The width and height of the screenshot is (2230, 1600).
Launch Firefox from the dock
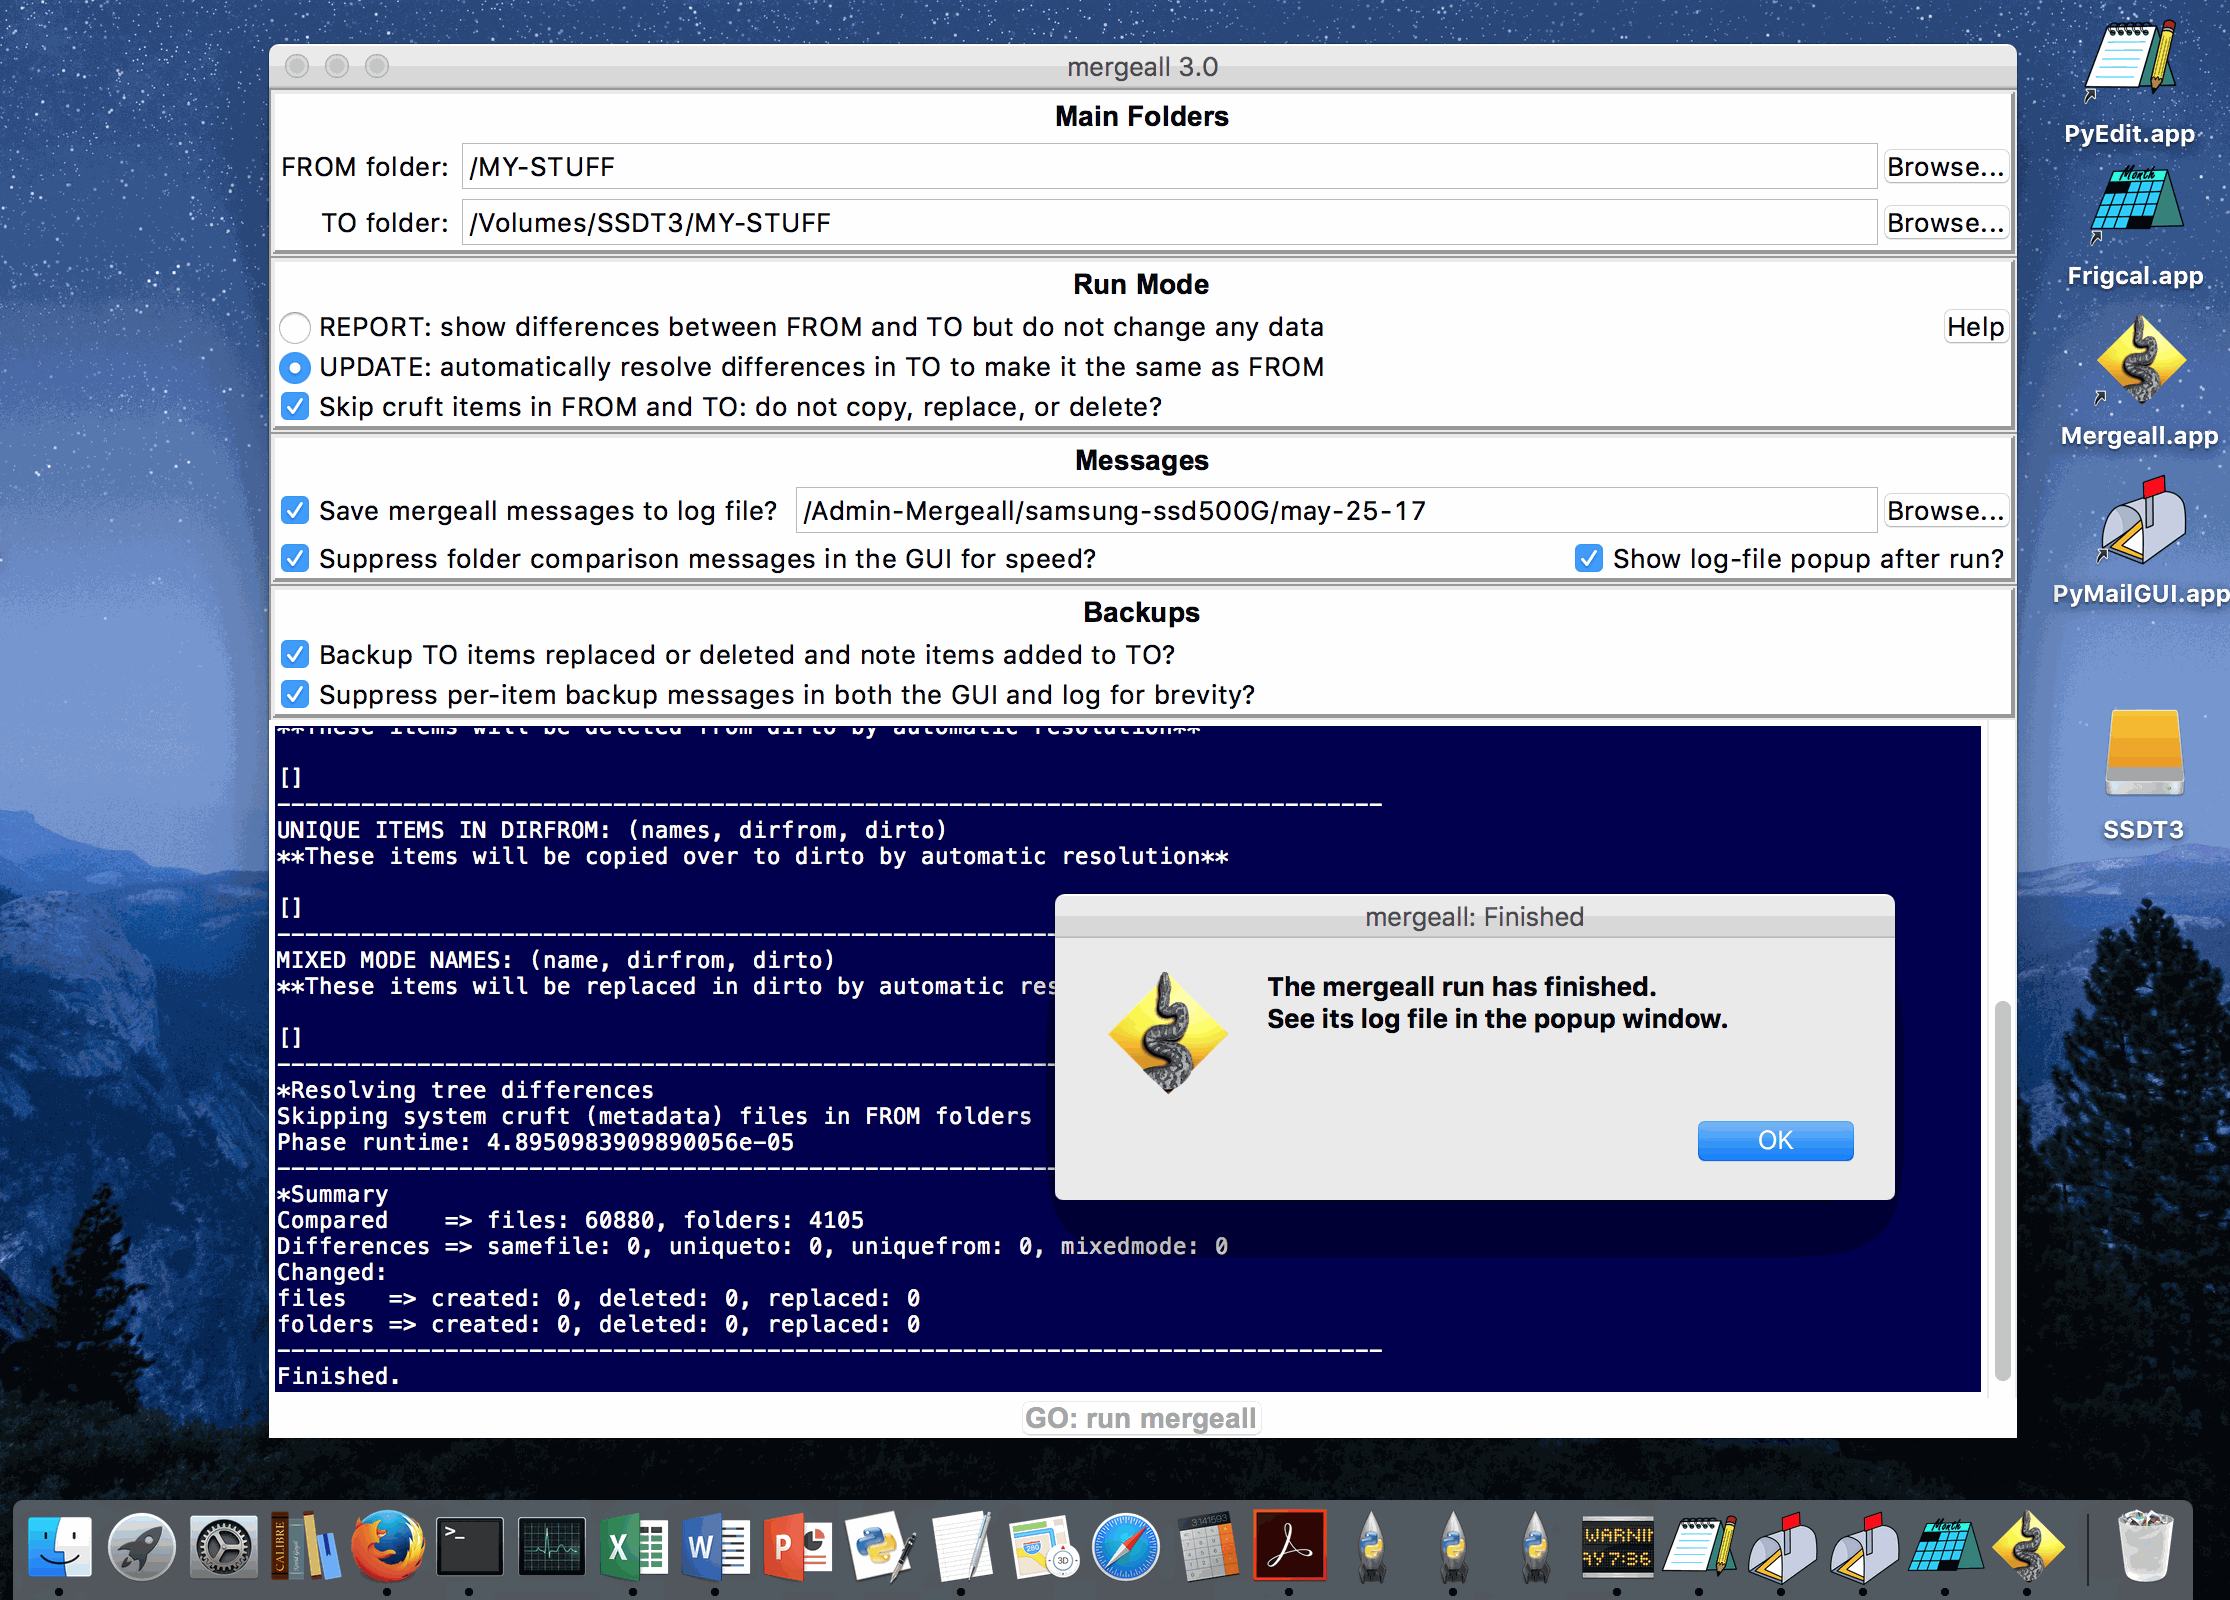[x=387, y=1547]
